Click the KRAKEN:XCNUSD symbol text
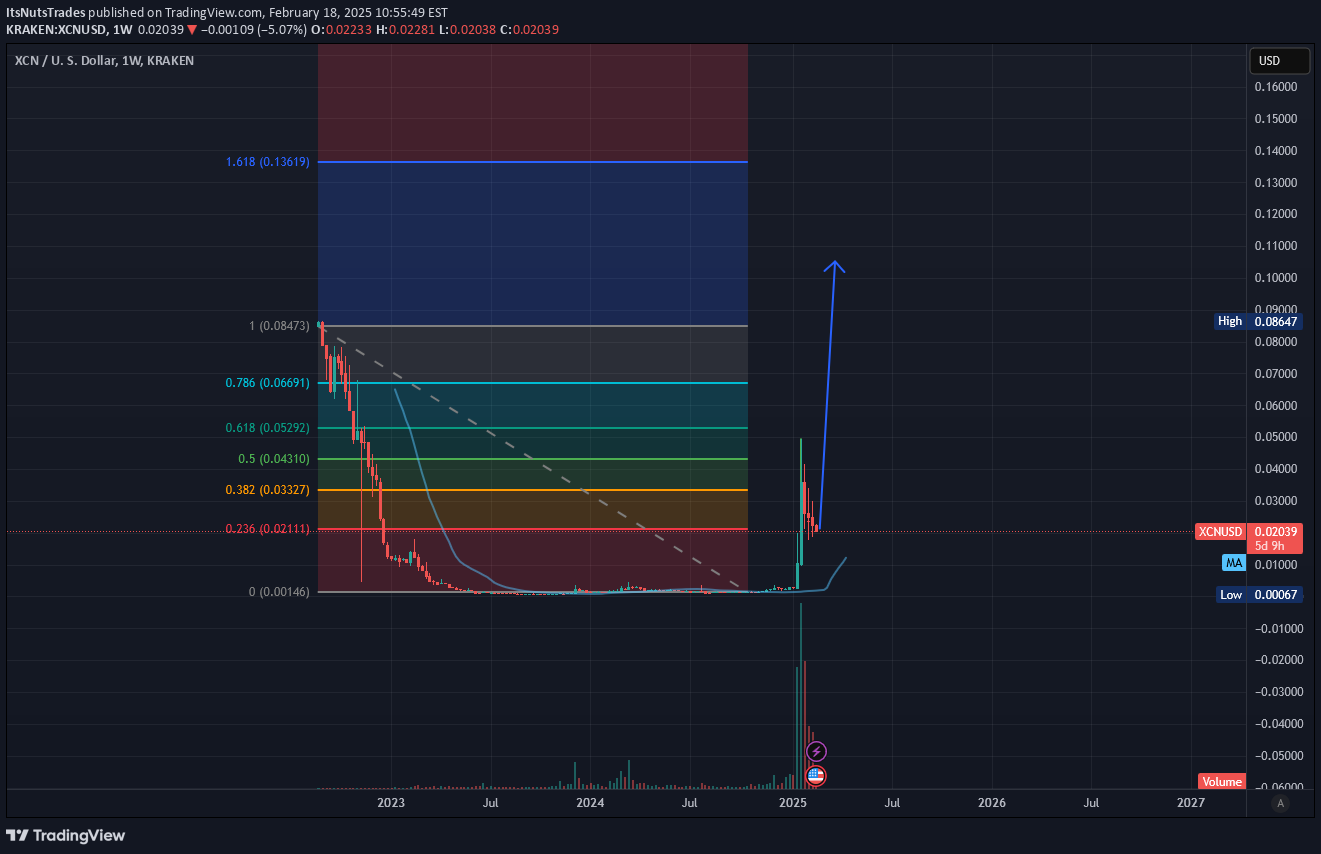The width and height of the screenshot is (1321, 854). 57,30
